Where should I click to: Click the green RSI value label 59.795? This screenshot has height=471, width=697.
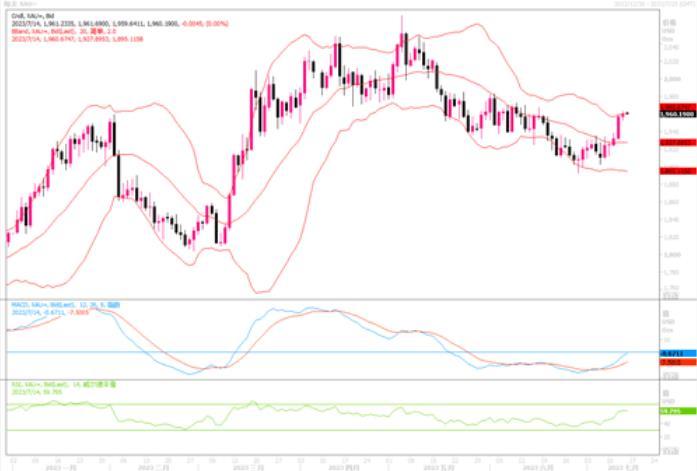point(675,410)
